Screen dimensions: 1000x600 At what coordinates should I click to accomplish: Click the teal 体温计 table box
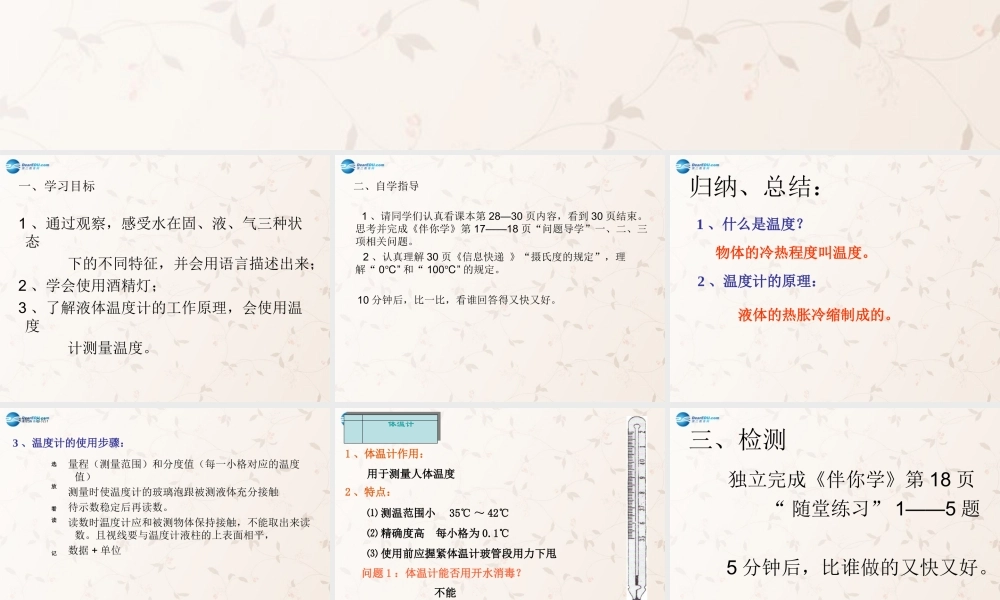coord(391,428)
